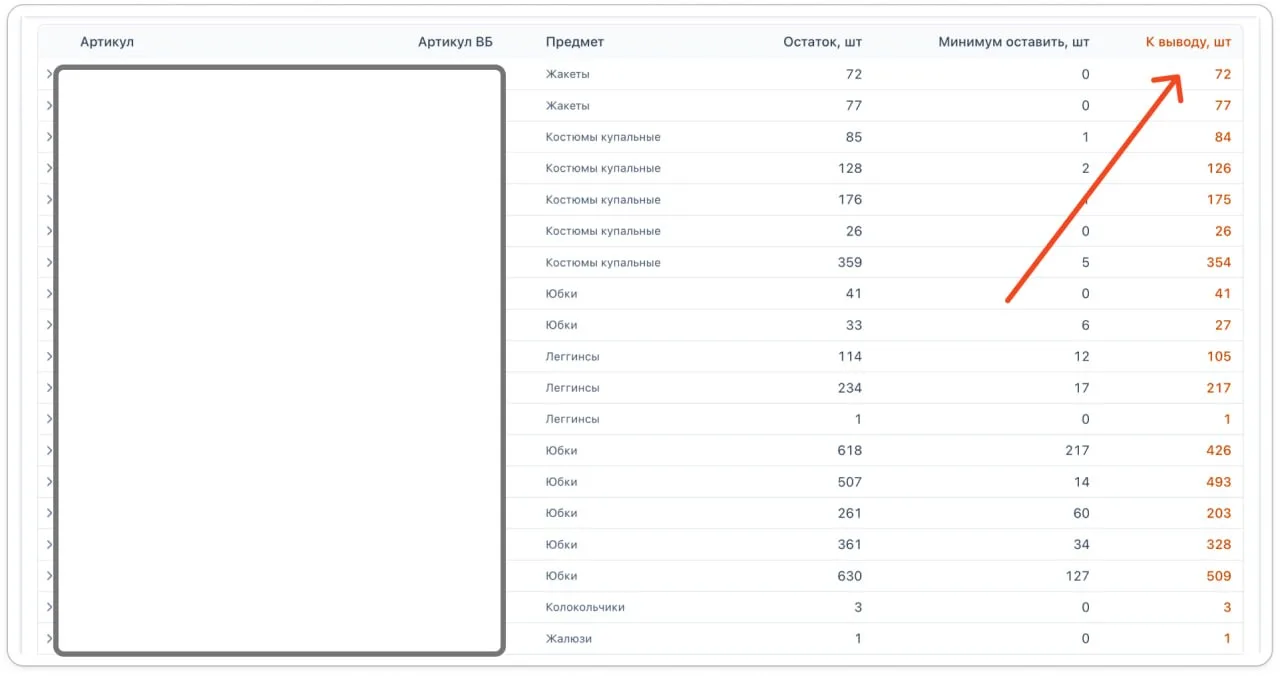The height and width of the screenshot is (676, 1280).
Task: Select the Минимум оставить value 217
Action: click(x=1076, y=450)
